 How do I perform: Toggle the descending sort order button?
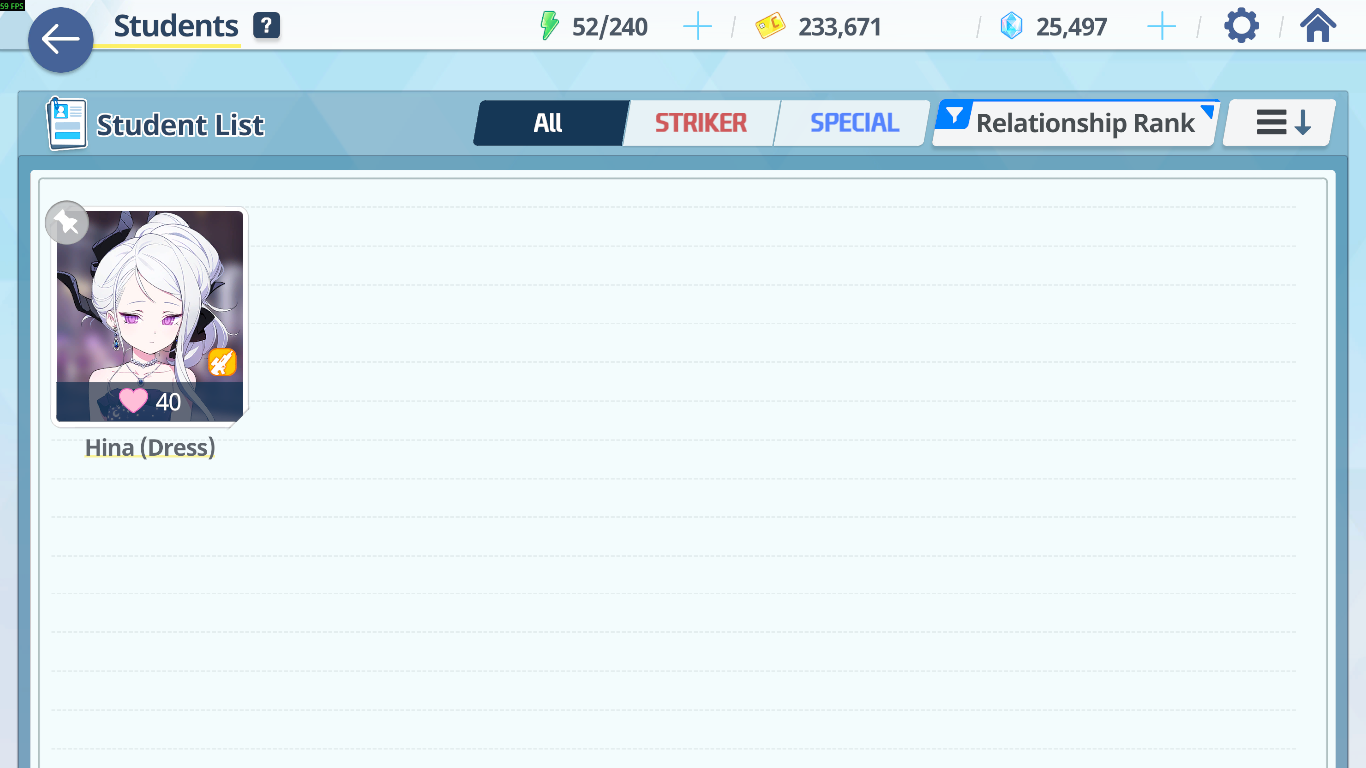[1280, 123]
